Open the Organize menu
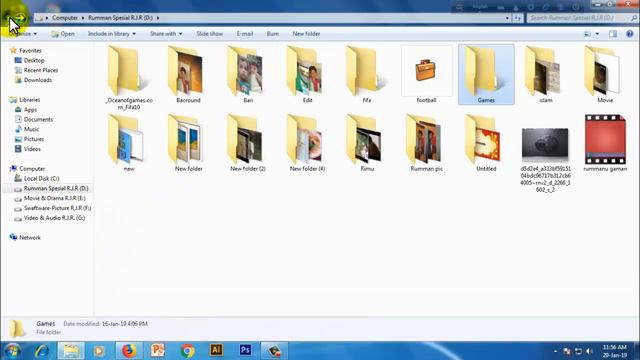 pos(23,34)
